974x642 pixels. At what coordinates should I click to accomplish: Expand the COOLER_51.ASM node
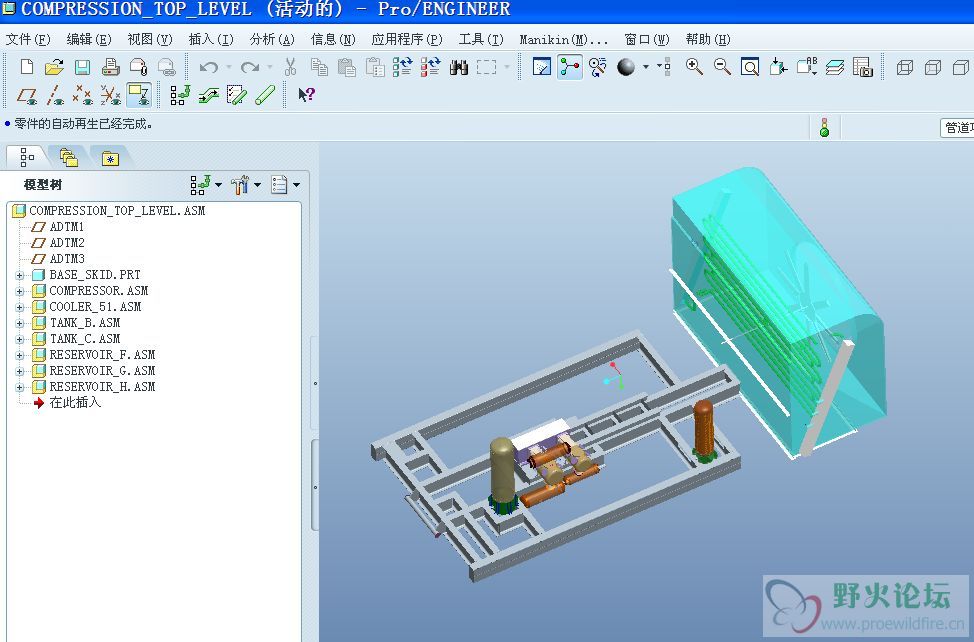pos(19,307)
